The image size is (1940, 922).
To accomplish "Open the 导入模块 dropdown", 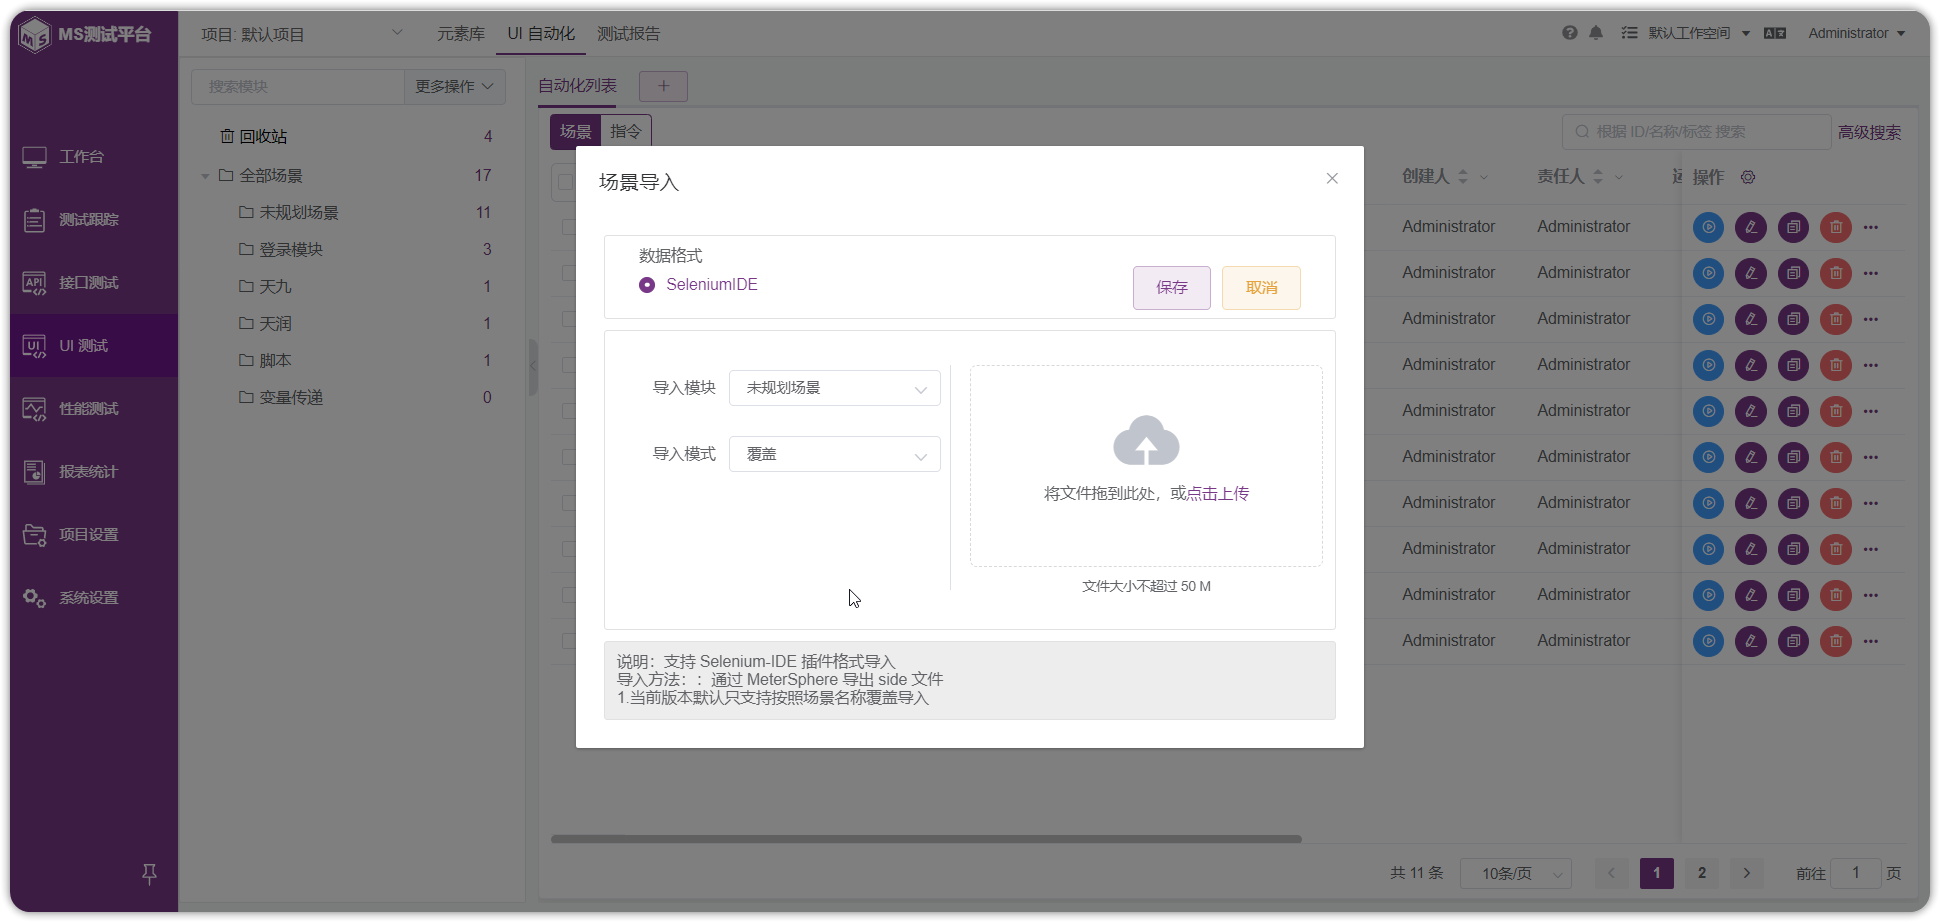I will (835, 388).
